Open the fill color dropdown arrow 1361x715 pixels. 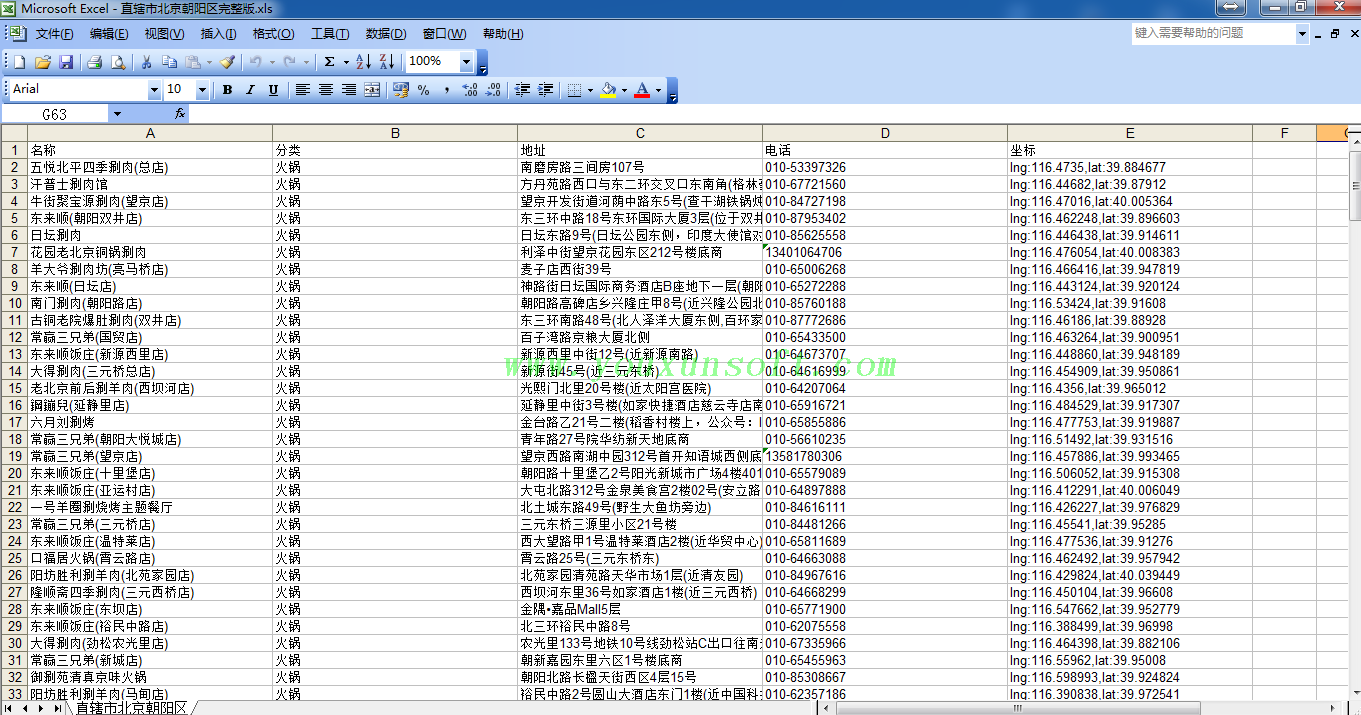click(x=624, y=90)
